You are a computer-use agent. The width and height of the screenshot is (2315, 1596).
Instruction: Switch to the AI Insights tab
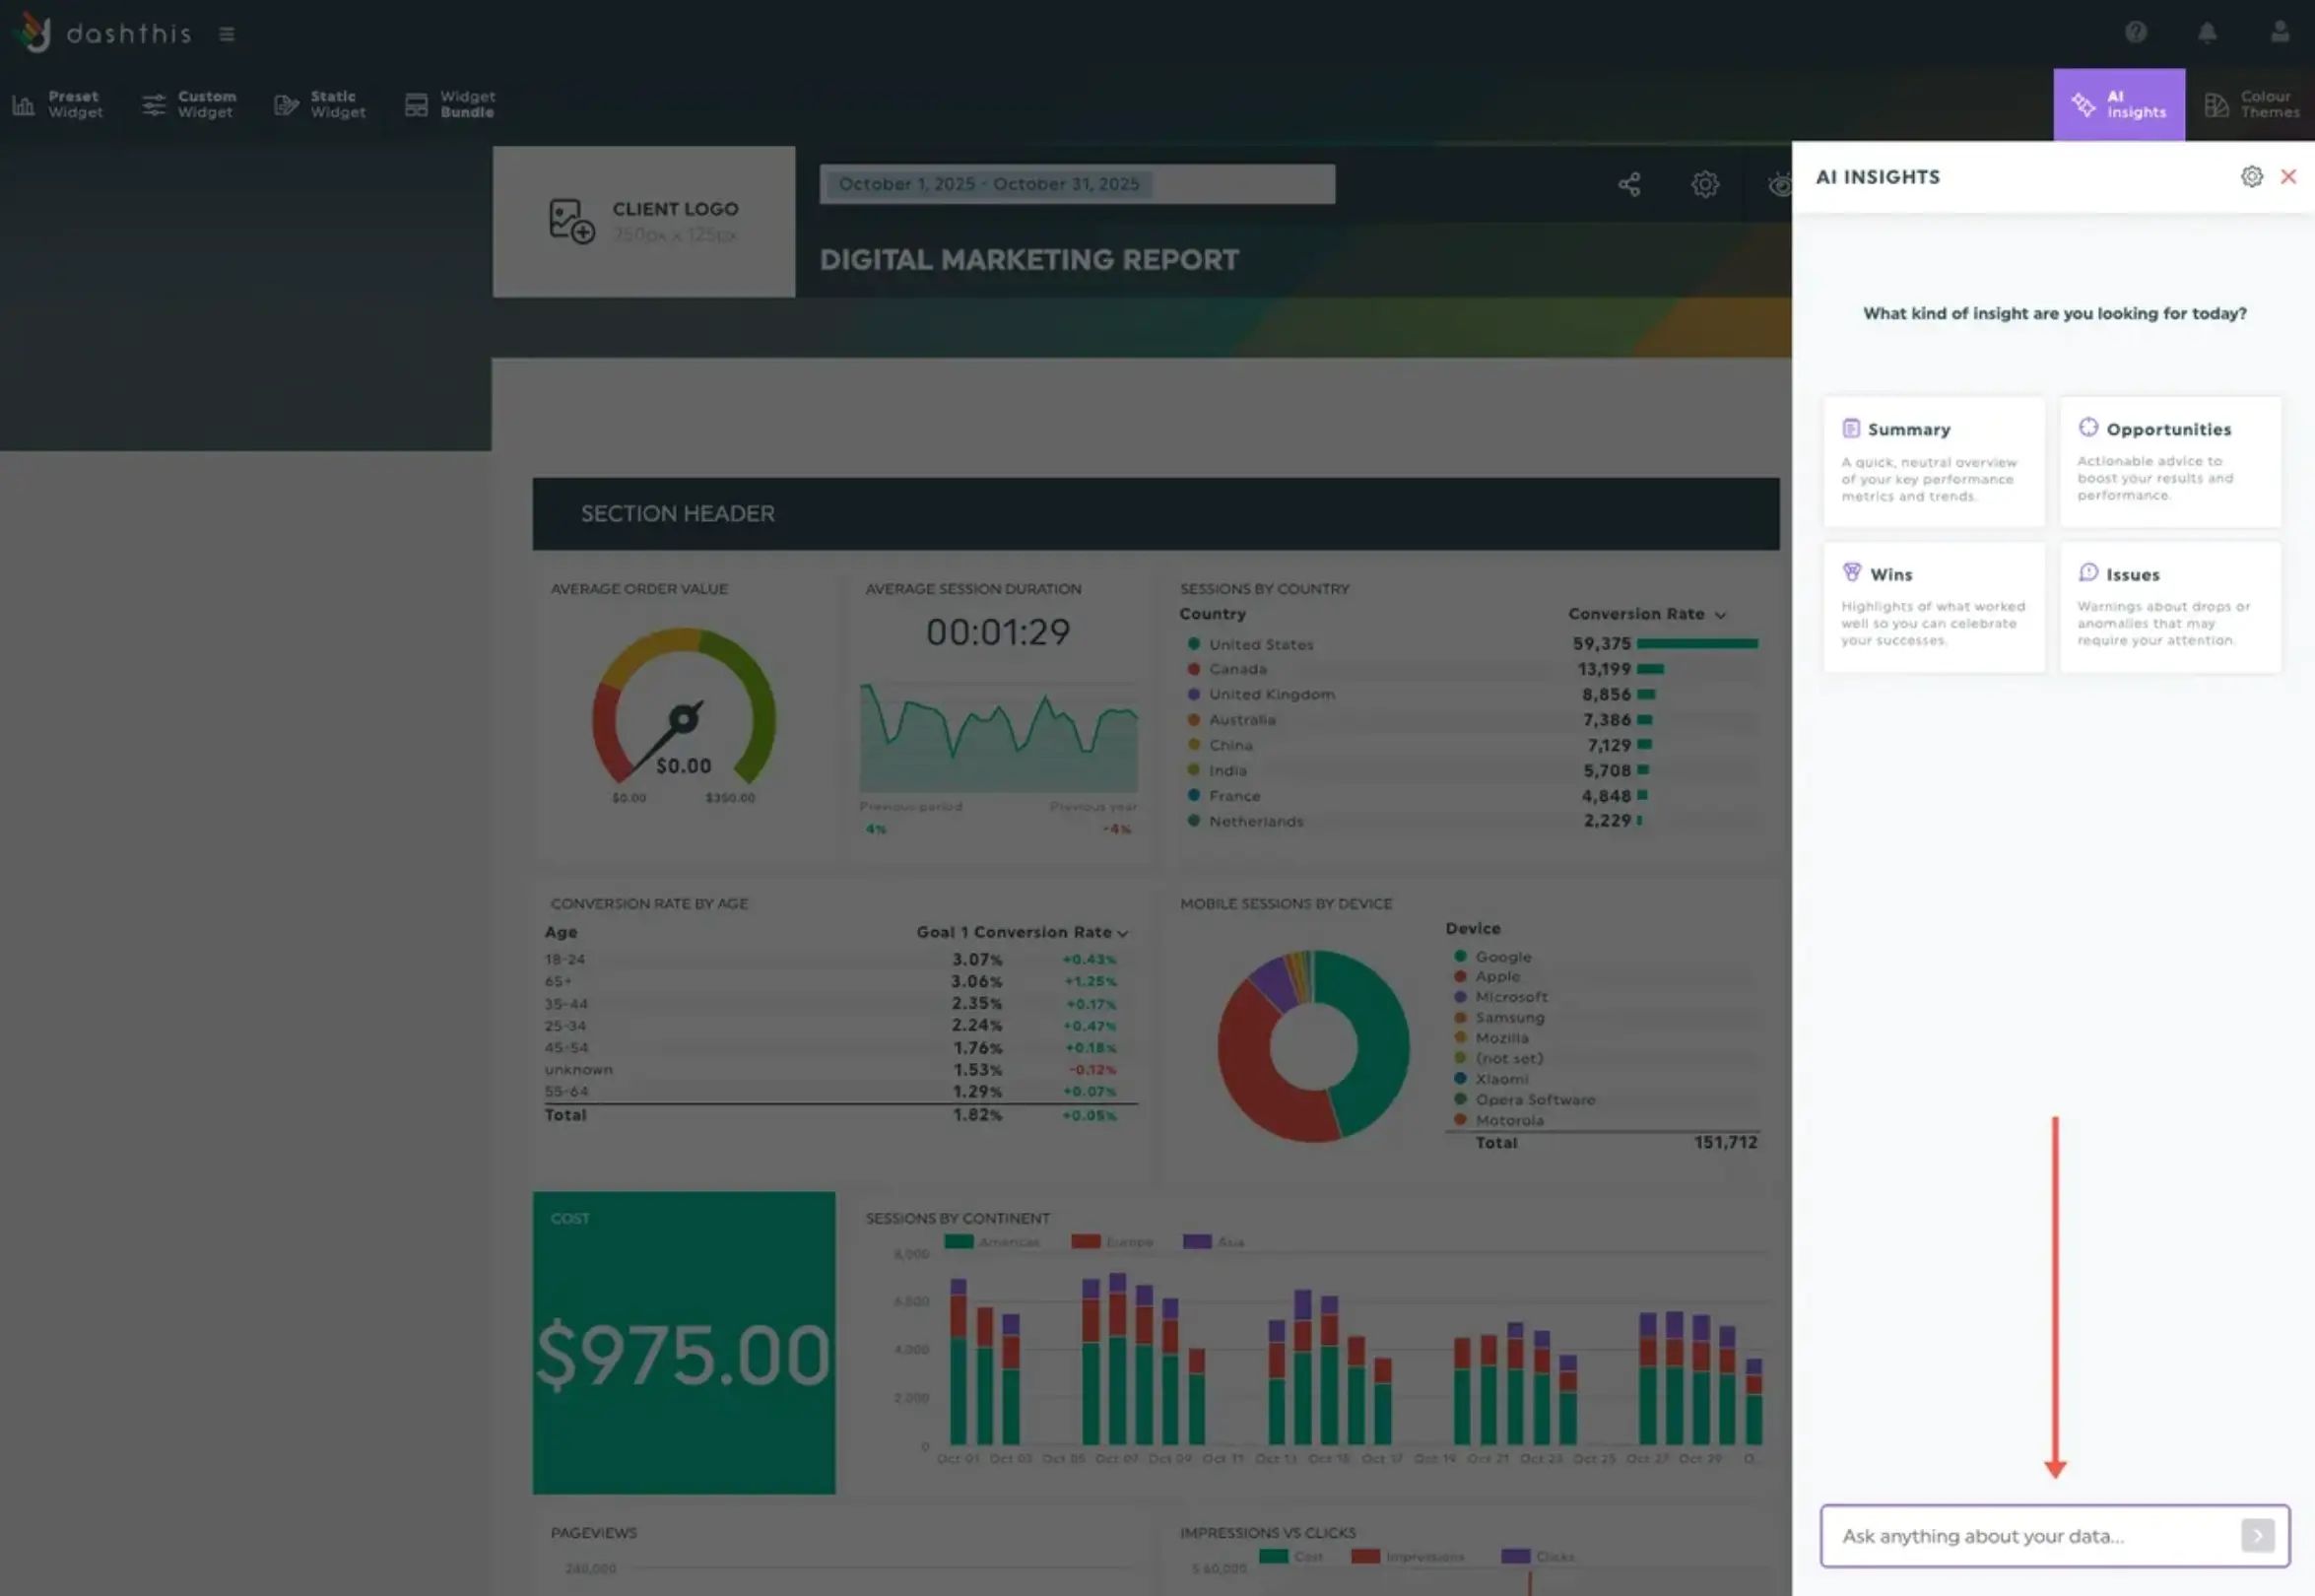pyautogui.click(x=2119, y=104)
